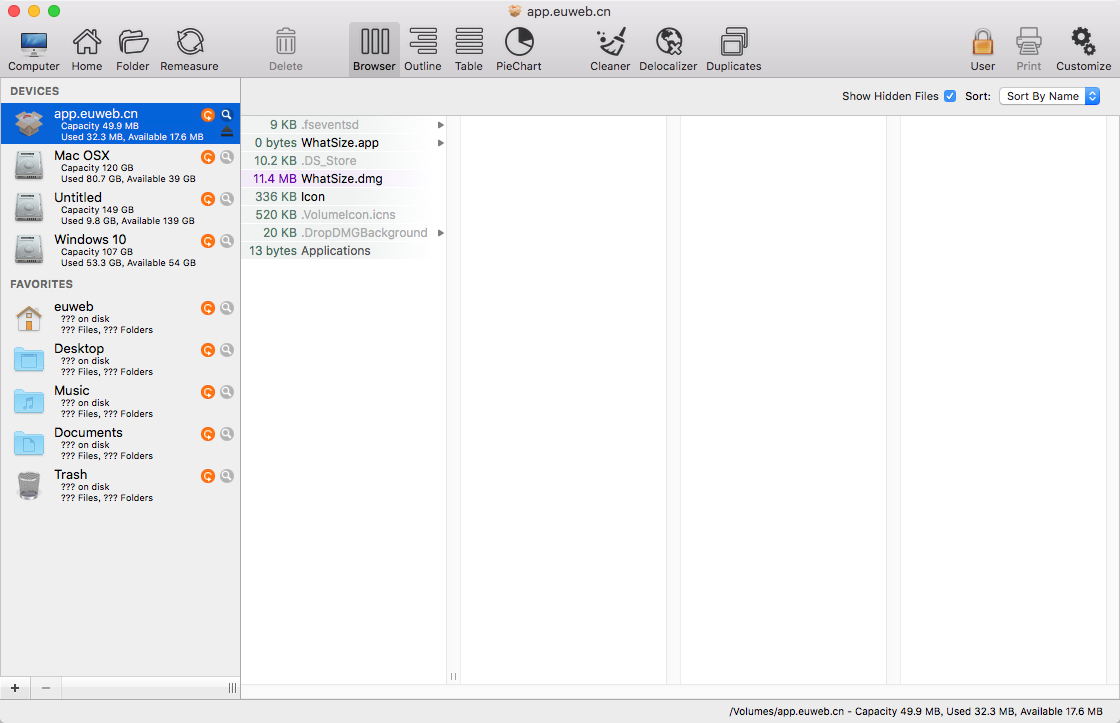Switch to PieChart view
Image resolution: width=1120 pixels, height=723 pixels.
(x=519, y=50)
